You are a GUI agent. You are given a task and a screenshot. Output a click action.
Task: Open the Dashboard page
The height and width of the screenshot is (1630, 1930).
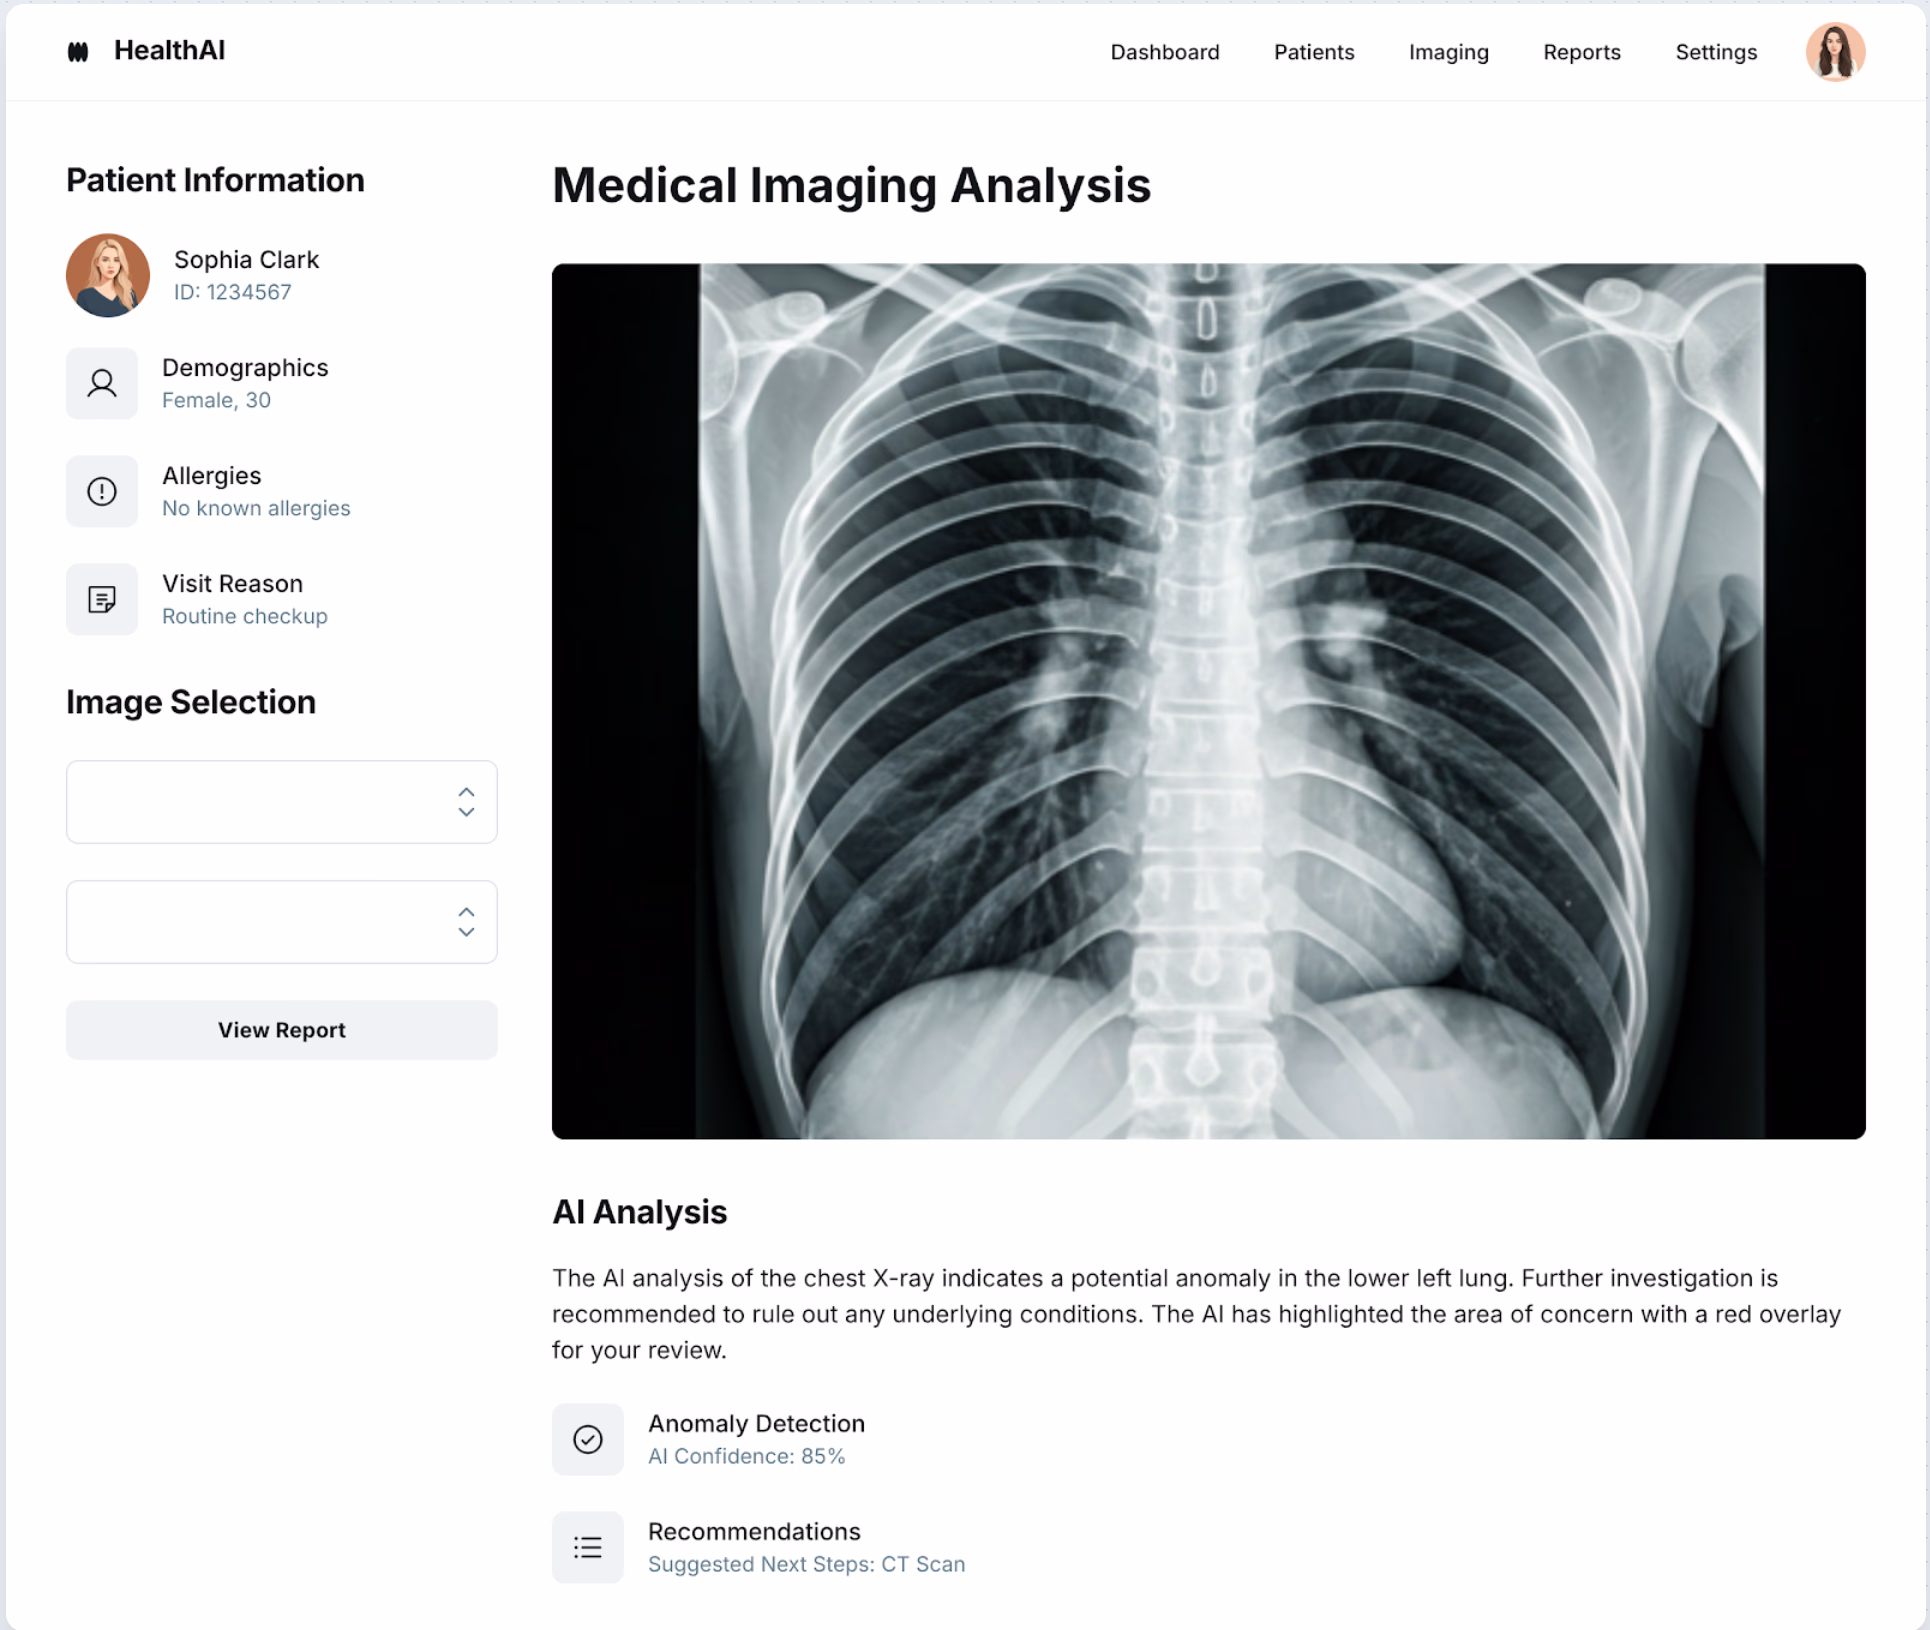coord(1165,52)
